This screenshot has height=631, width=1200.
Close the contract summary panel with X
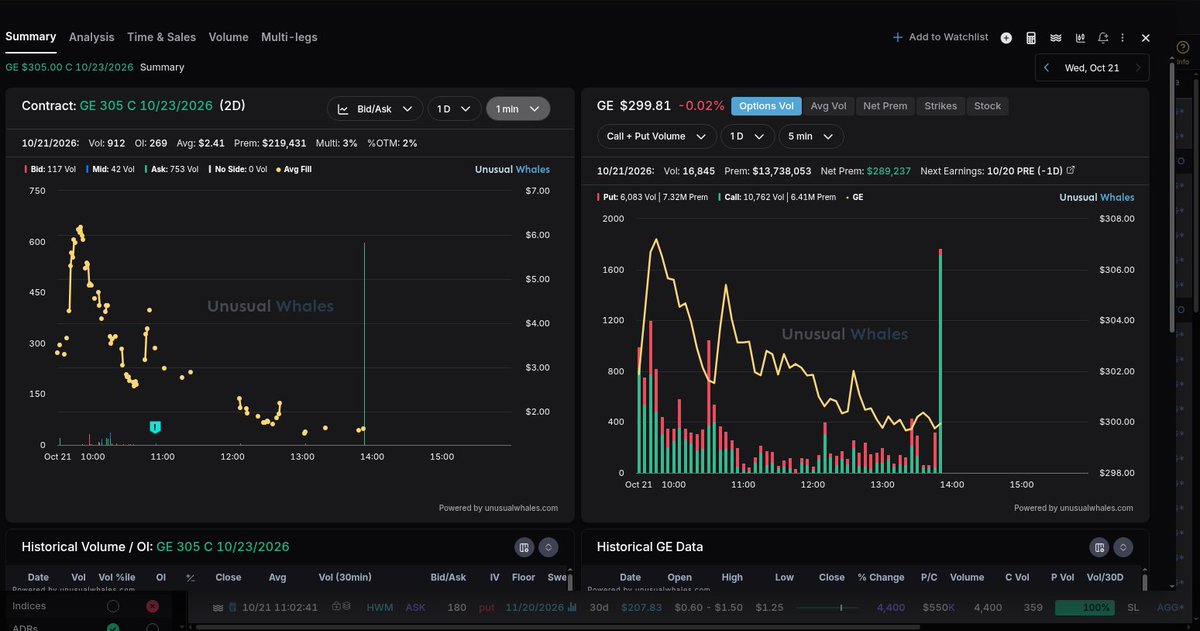[1146, 38]
